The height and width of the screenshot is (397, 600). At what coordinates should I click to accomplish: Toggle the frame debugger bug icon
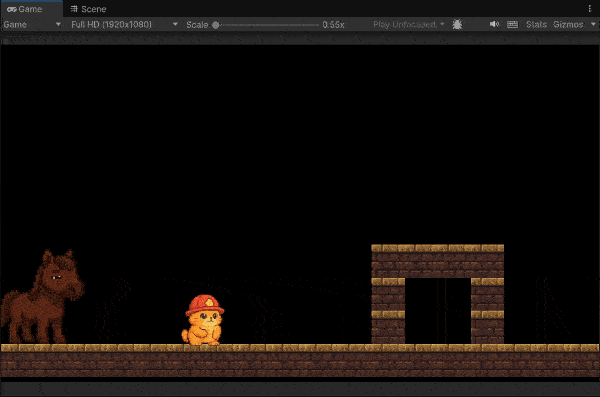tap(457, 25)
